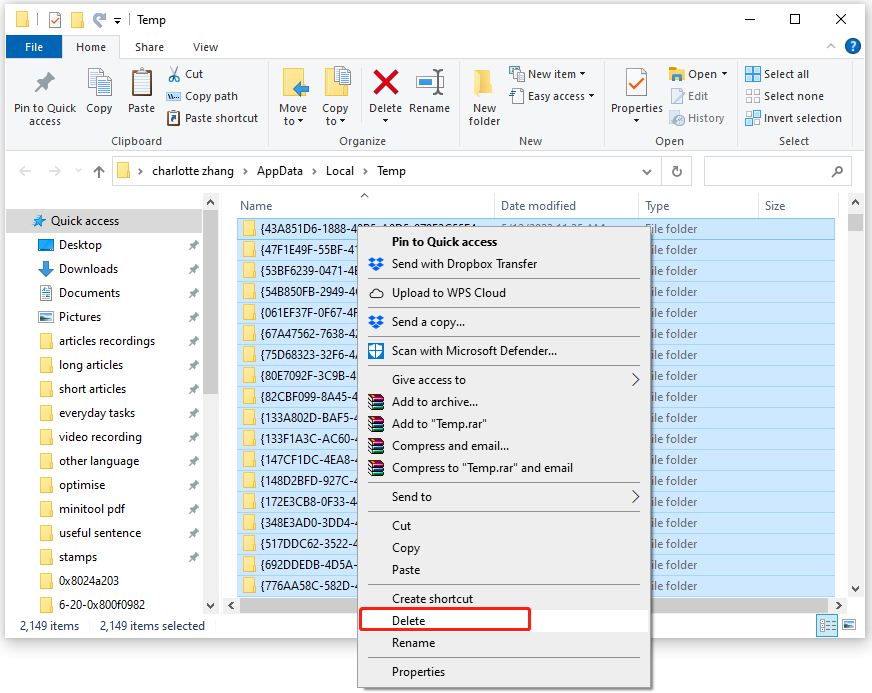Click the search box in Temp

[777, 172]
